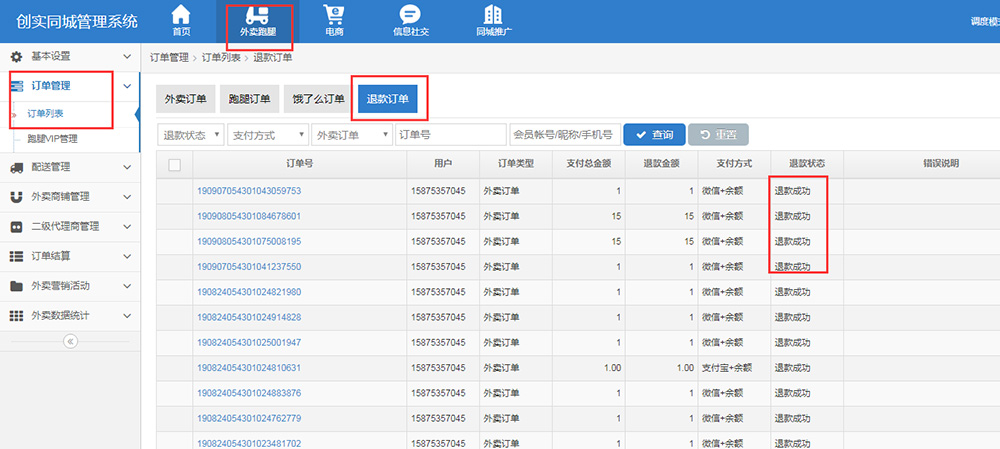Screen dimensions: 1000x449
Task: Switch to the 跑腿订单 tab
Action: pos(249,99)
